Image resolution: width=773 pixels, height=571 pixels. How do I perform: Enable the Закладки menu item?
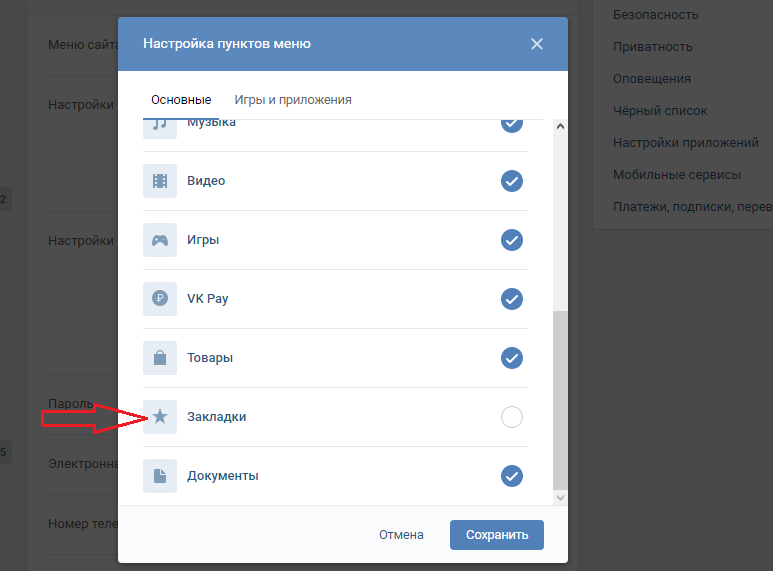tap(512, 417)
